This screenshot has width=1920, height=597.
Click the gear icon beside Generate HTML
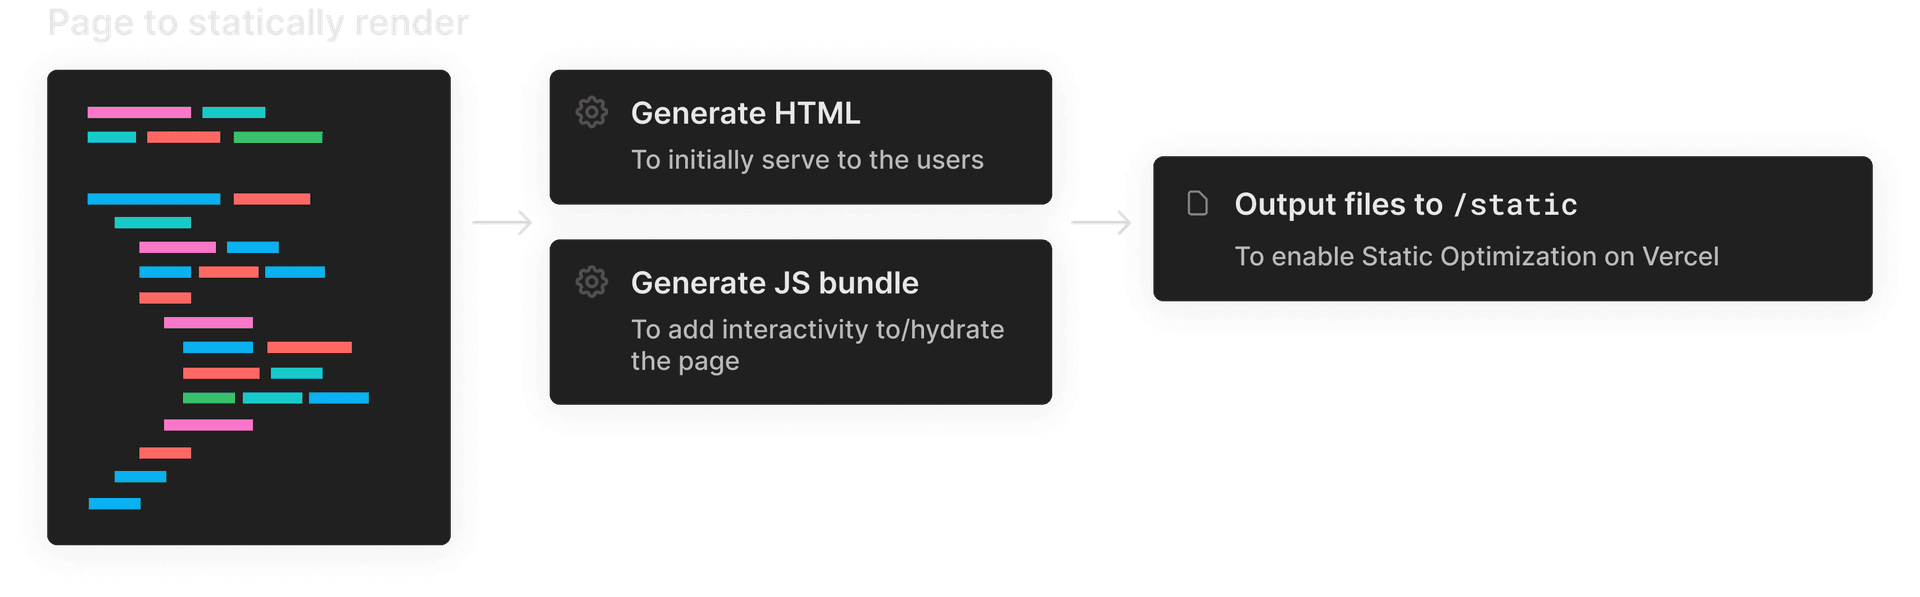pos(592,112)
